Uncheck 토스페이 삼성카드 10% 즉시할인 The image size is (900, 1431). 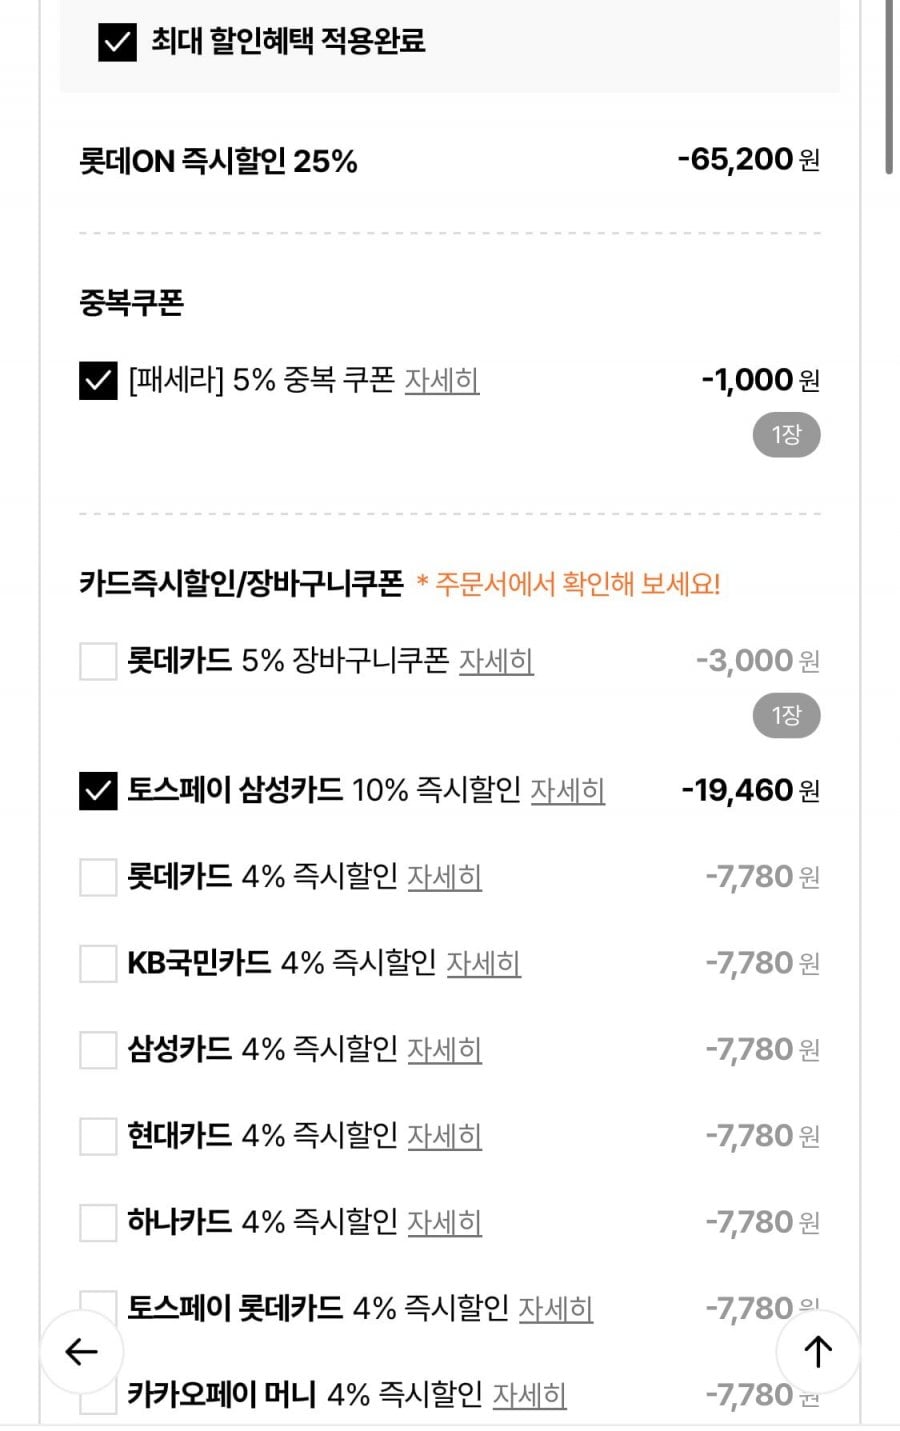pos(98,791)
